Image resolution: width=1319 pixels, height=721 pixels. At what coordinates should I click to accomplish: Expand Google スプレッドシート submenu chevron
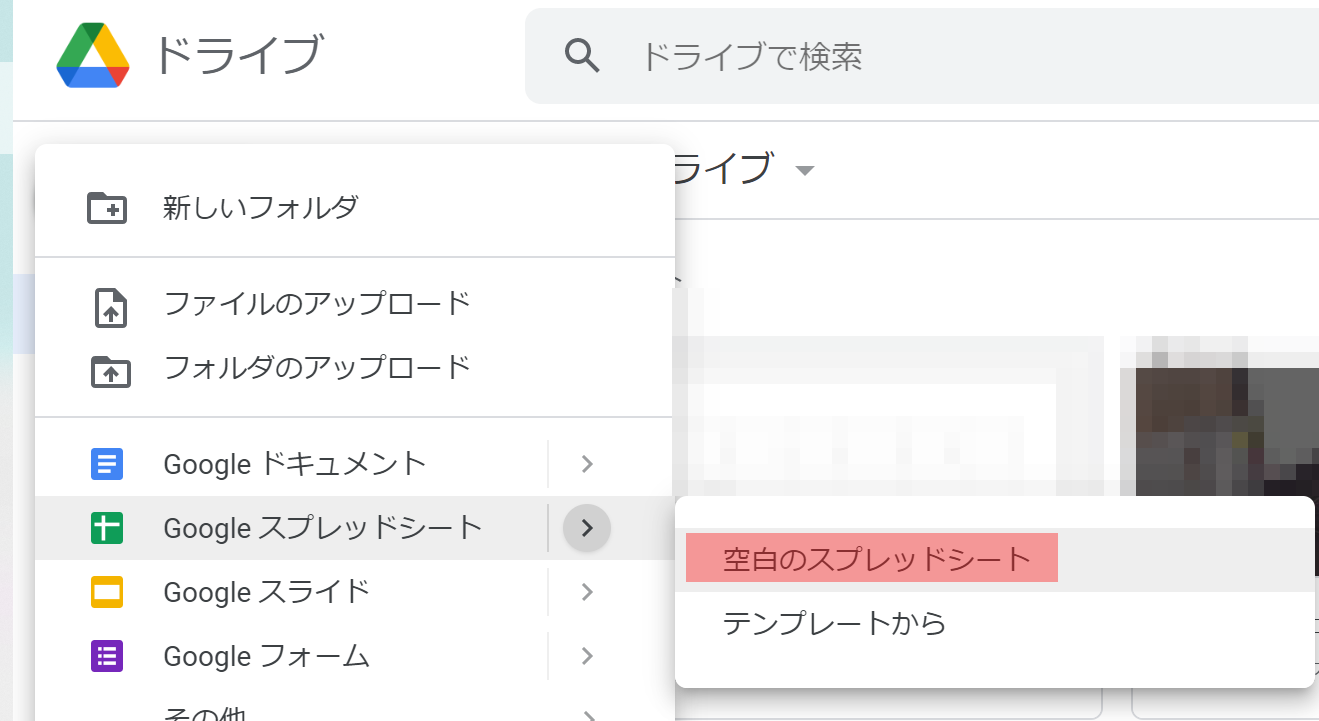click(x=587, y=528)
